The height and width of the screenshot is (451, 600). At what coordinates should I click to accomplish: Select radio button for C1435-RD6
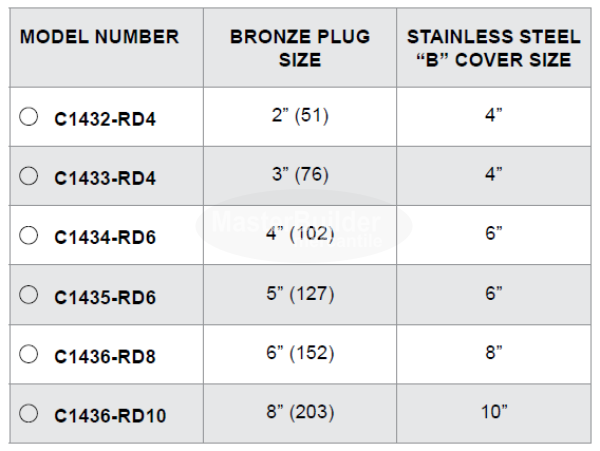tap(29, 295)
